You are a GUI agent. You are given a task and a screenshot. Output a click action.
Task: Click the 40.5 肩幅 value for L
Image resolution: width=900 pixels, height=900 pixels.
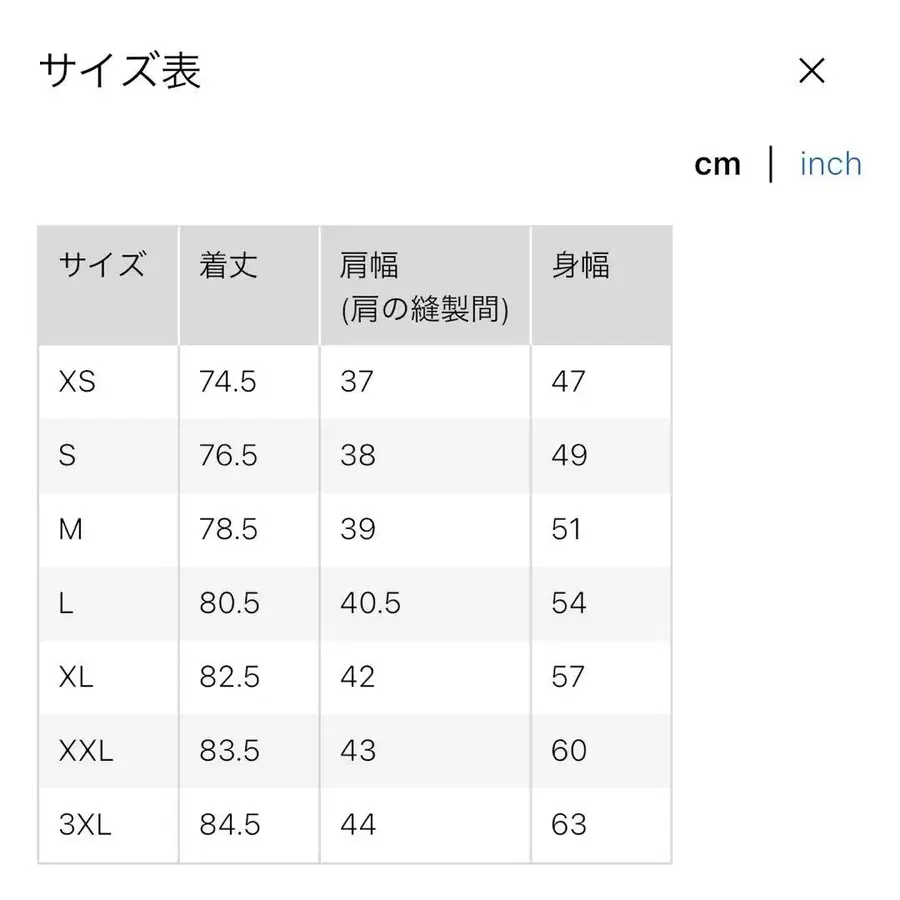(x=370, y=603)
